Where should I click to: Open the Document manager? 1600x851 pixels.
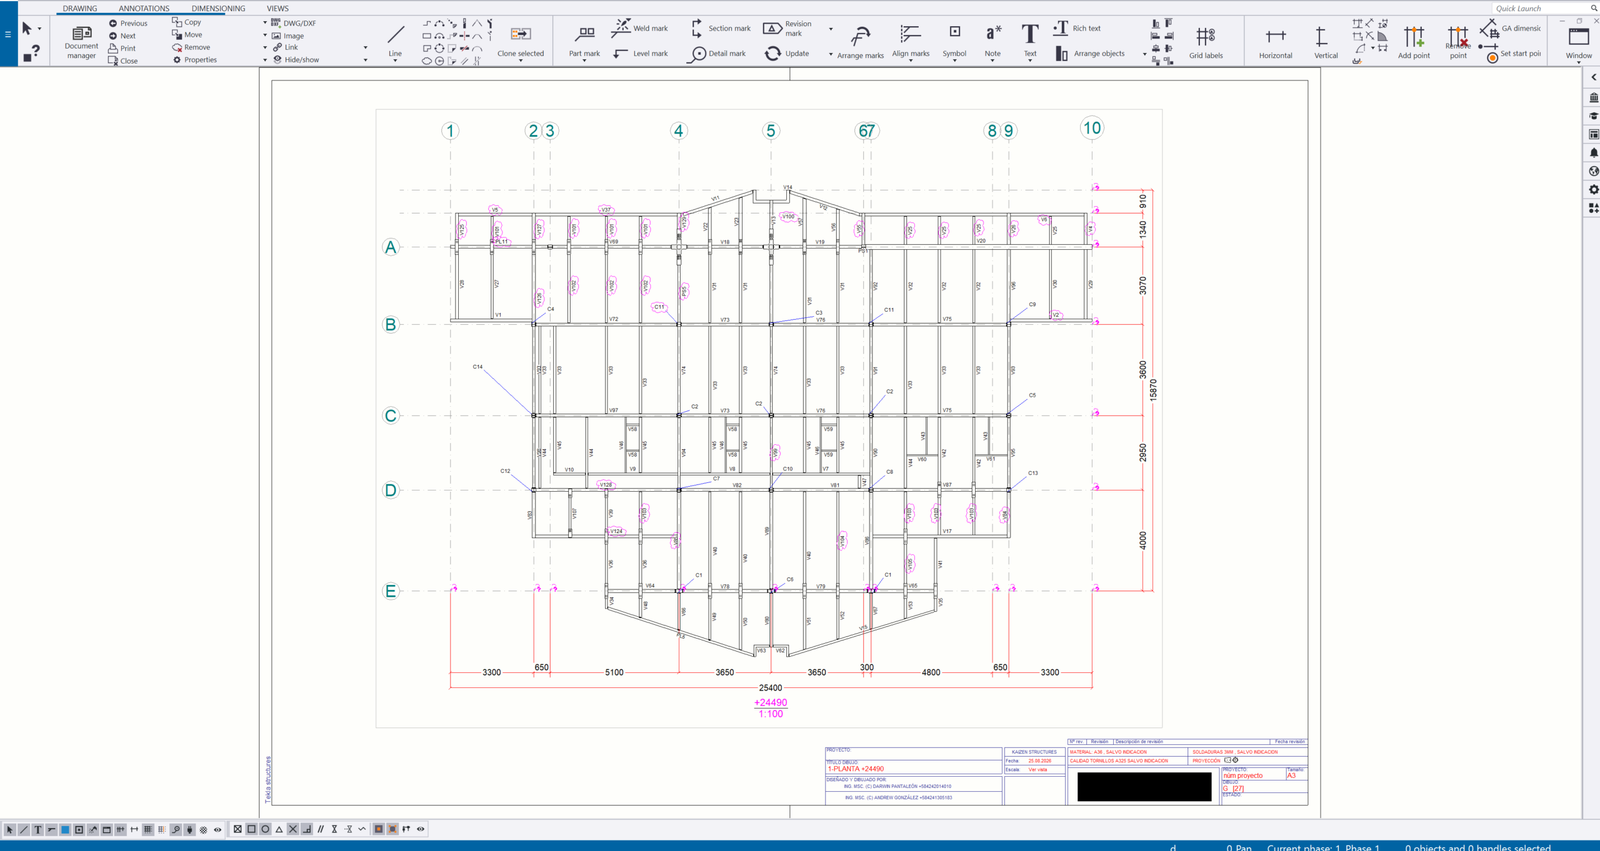[x=81, y=41]
